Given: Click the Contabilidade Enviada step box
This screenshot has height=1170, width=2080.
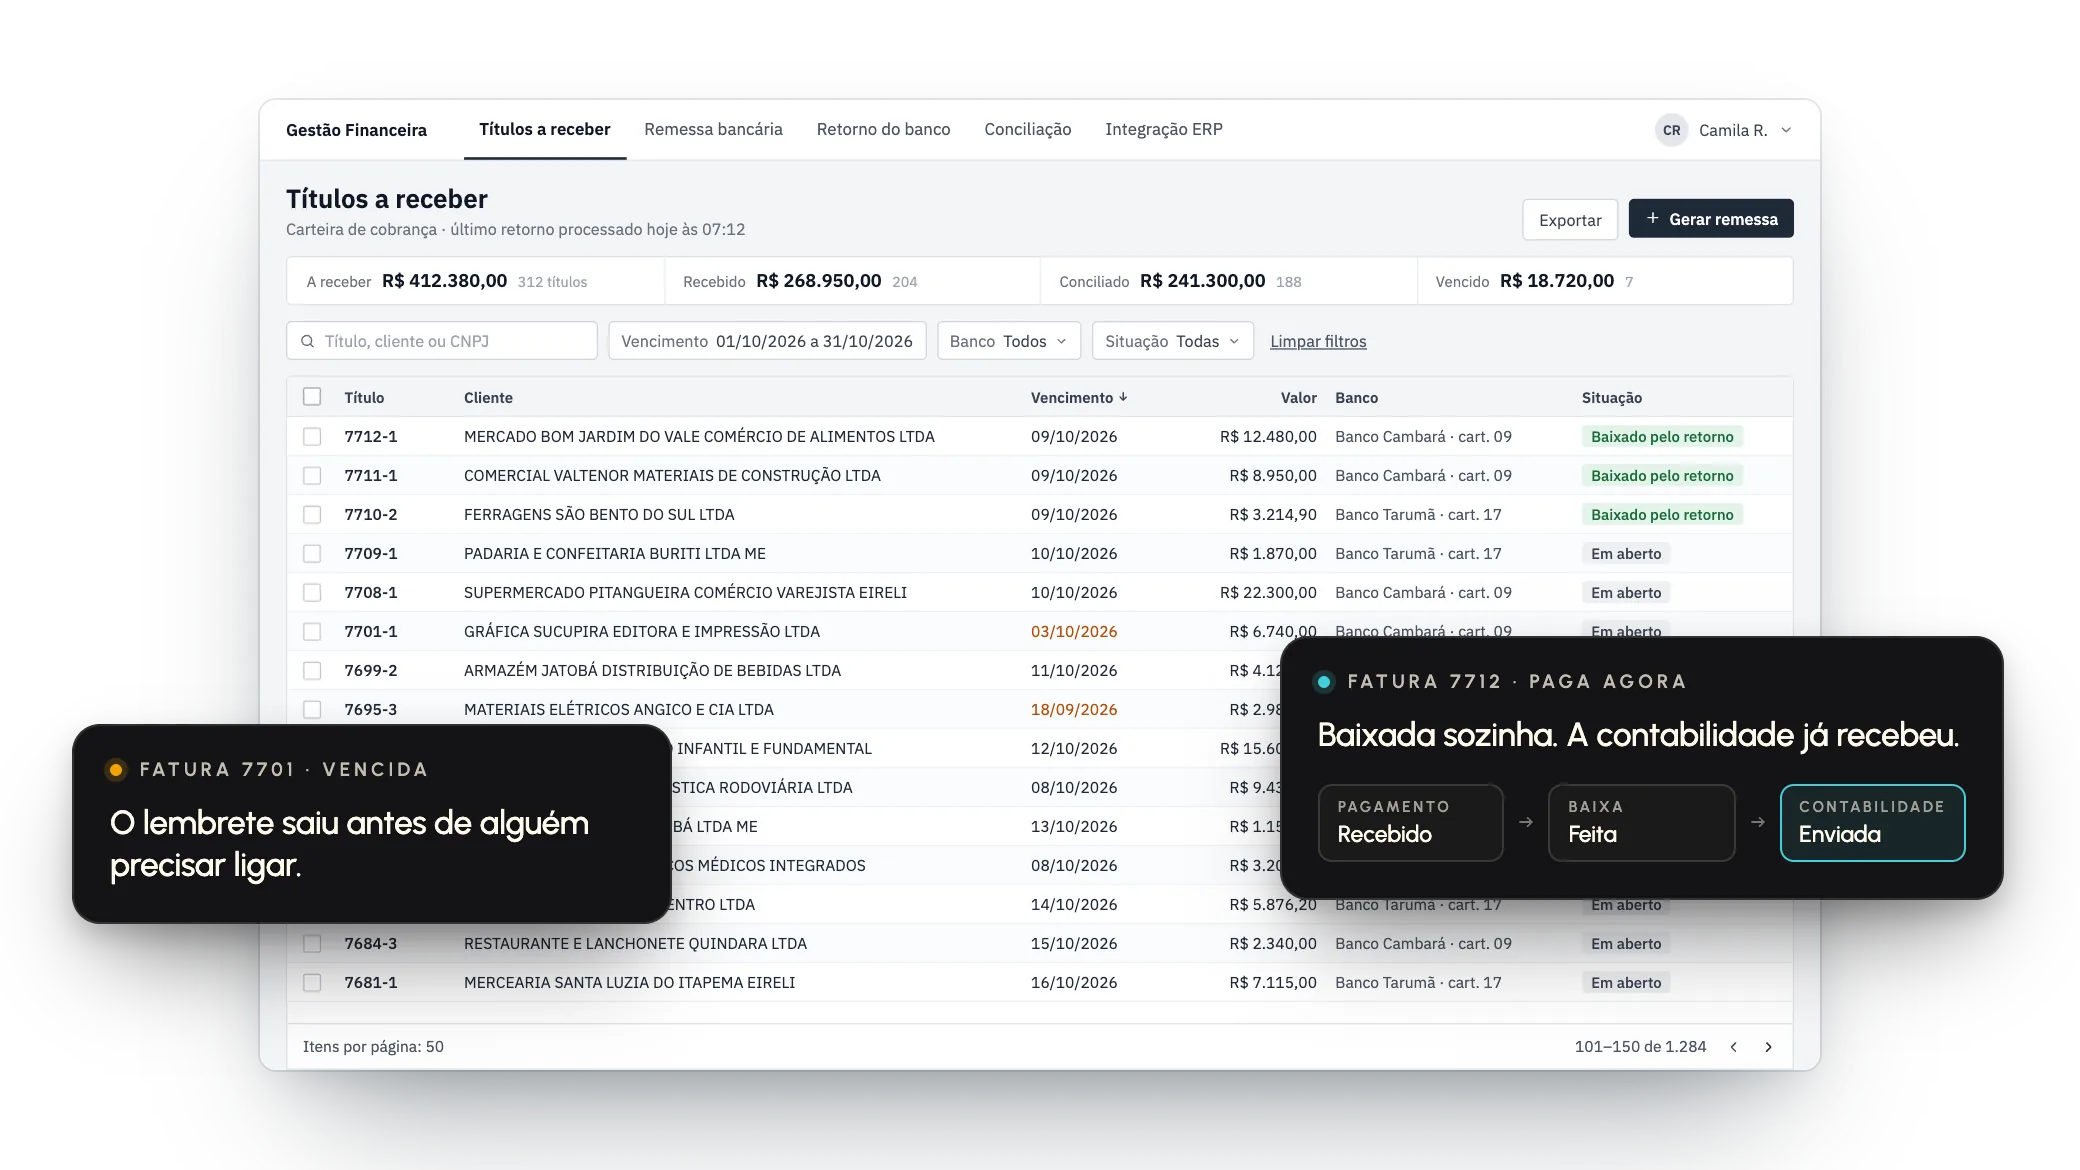Looking at the screenshot, I should pos(1872,822).
